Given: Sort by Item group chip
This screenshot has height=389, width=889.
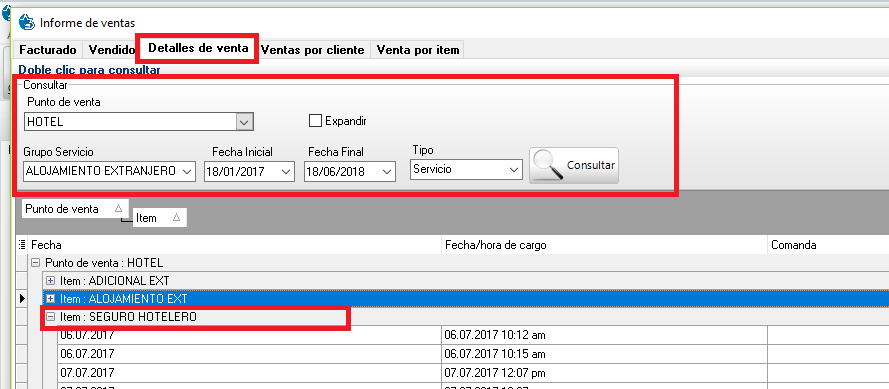Looking at the screenshot, I should coord(159,218).
